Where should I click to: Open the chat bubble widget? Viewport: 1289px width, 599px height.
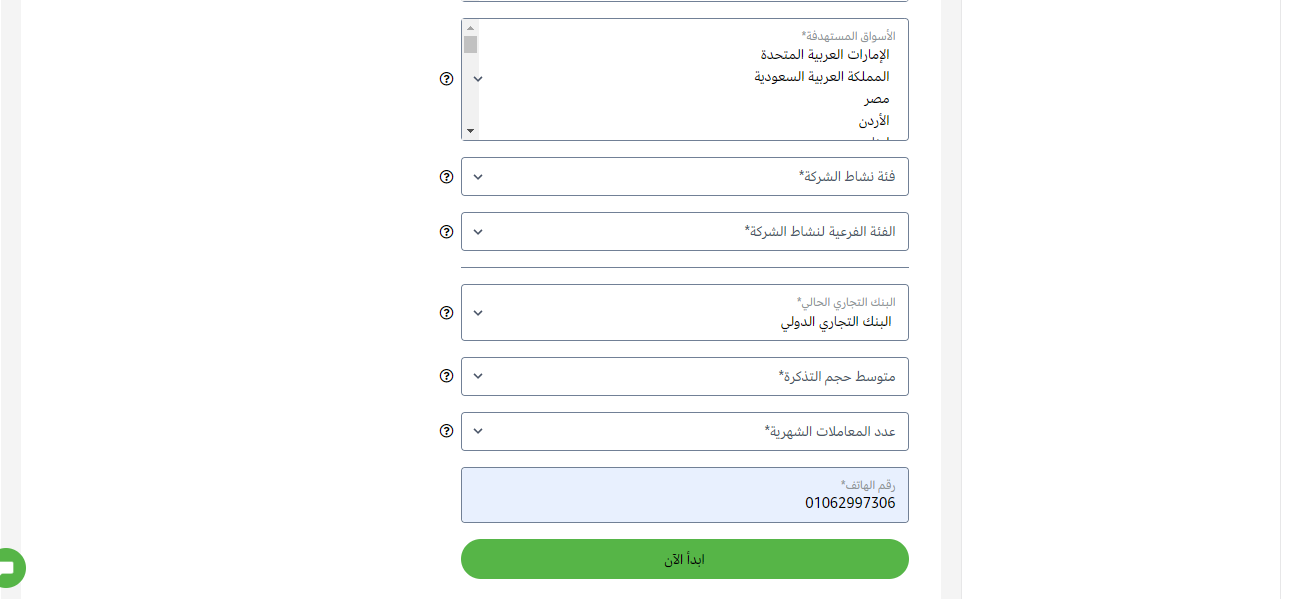coord(10,568)
